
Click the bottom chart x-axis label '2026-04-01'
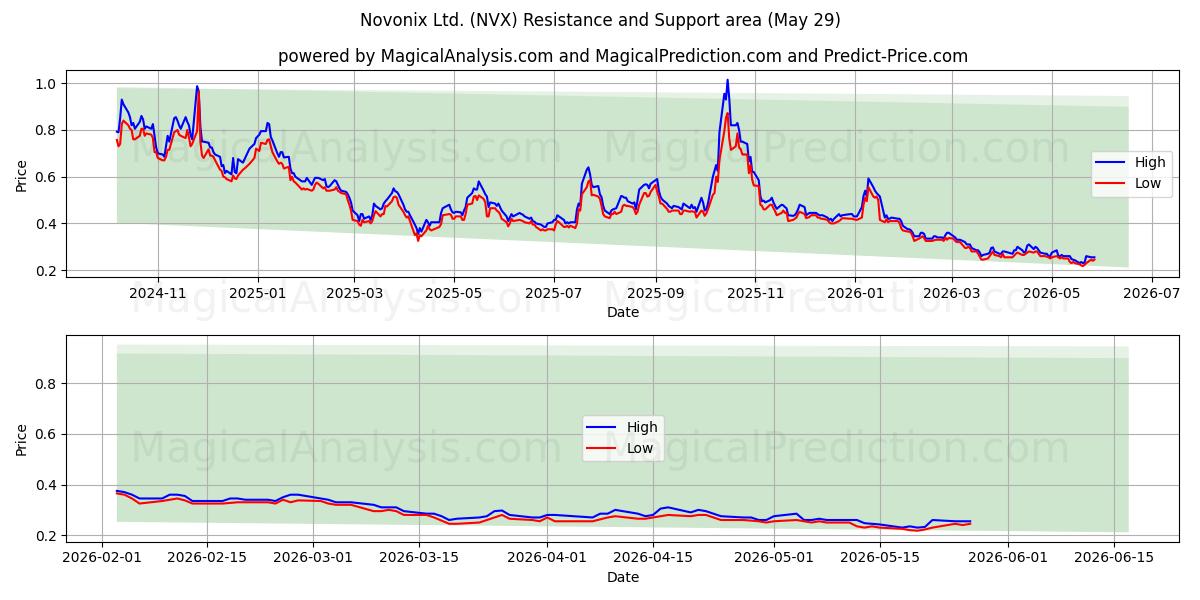(x=547, y=559)
